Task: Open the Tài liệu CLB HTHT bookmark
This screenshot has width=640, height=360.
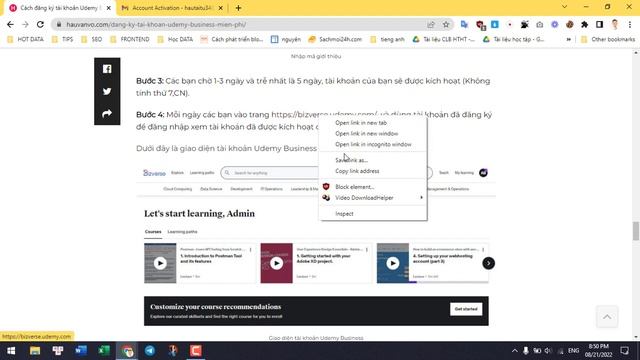Action: pyautogui.click(x=444, y=40)
